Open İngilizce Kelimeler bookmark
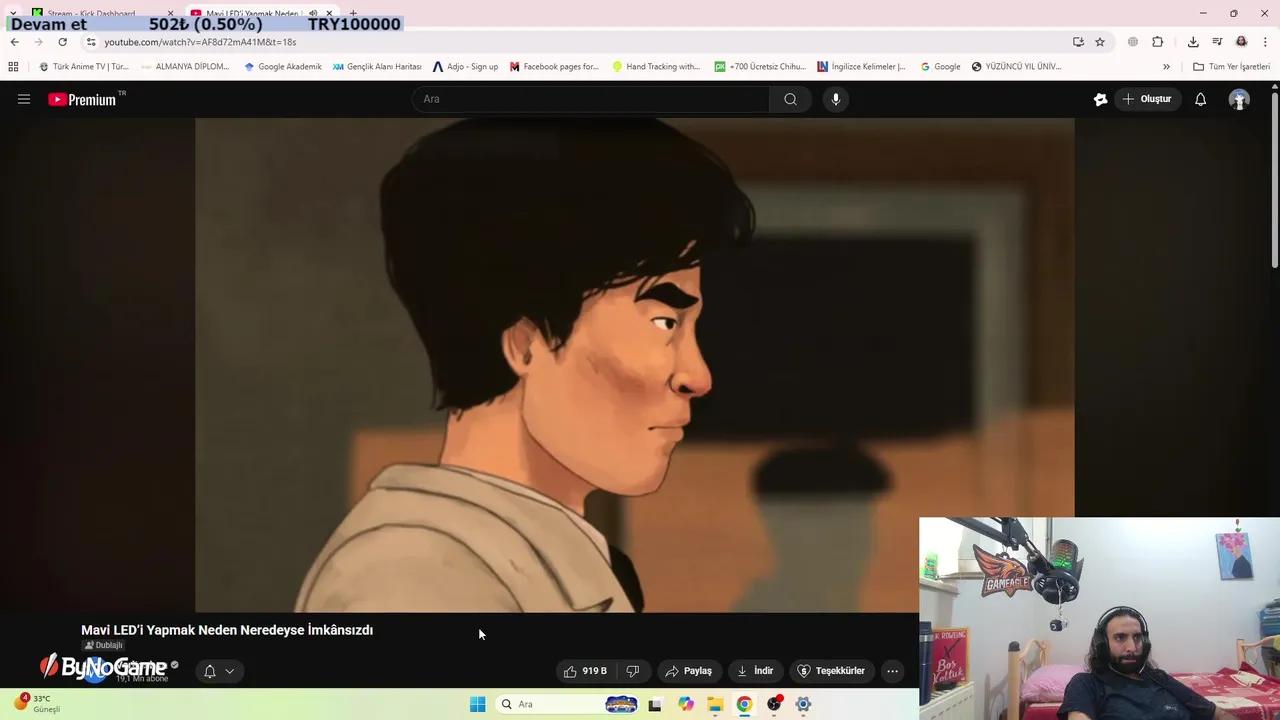 [861, 67]
